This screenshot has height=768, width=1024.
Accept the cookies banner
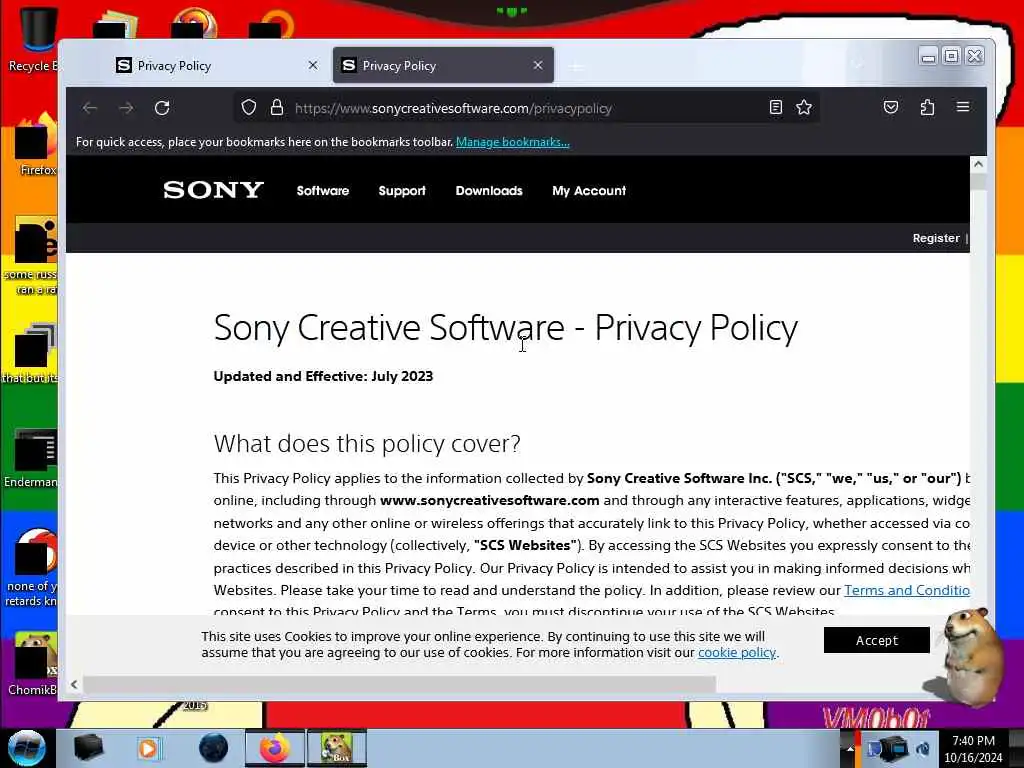pos(876,640)
